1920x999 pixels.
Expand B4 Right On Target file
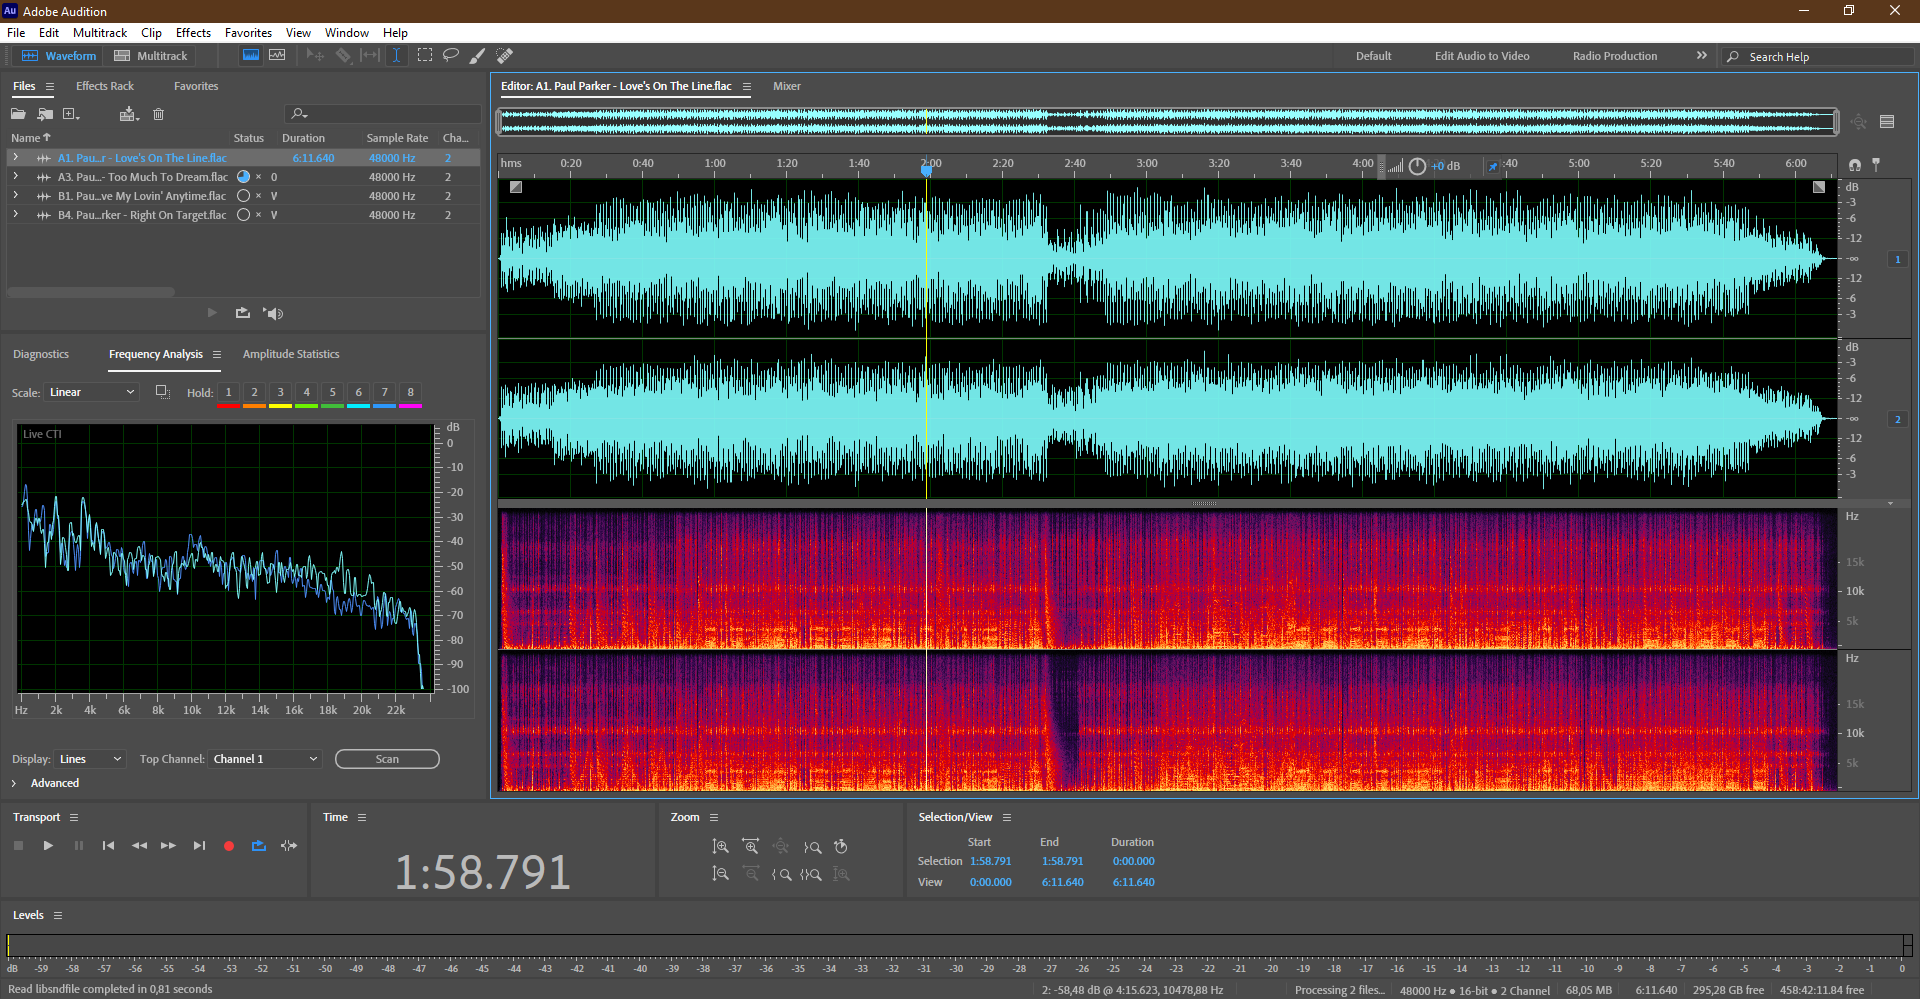[15, 215]
